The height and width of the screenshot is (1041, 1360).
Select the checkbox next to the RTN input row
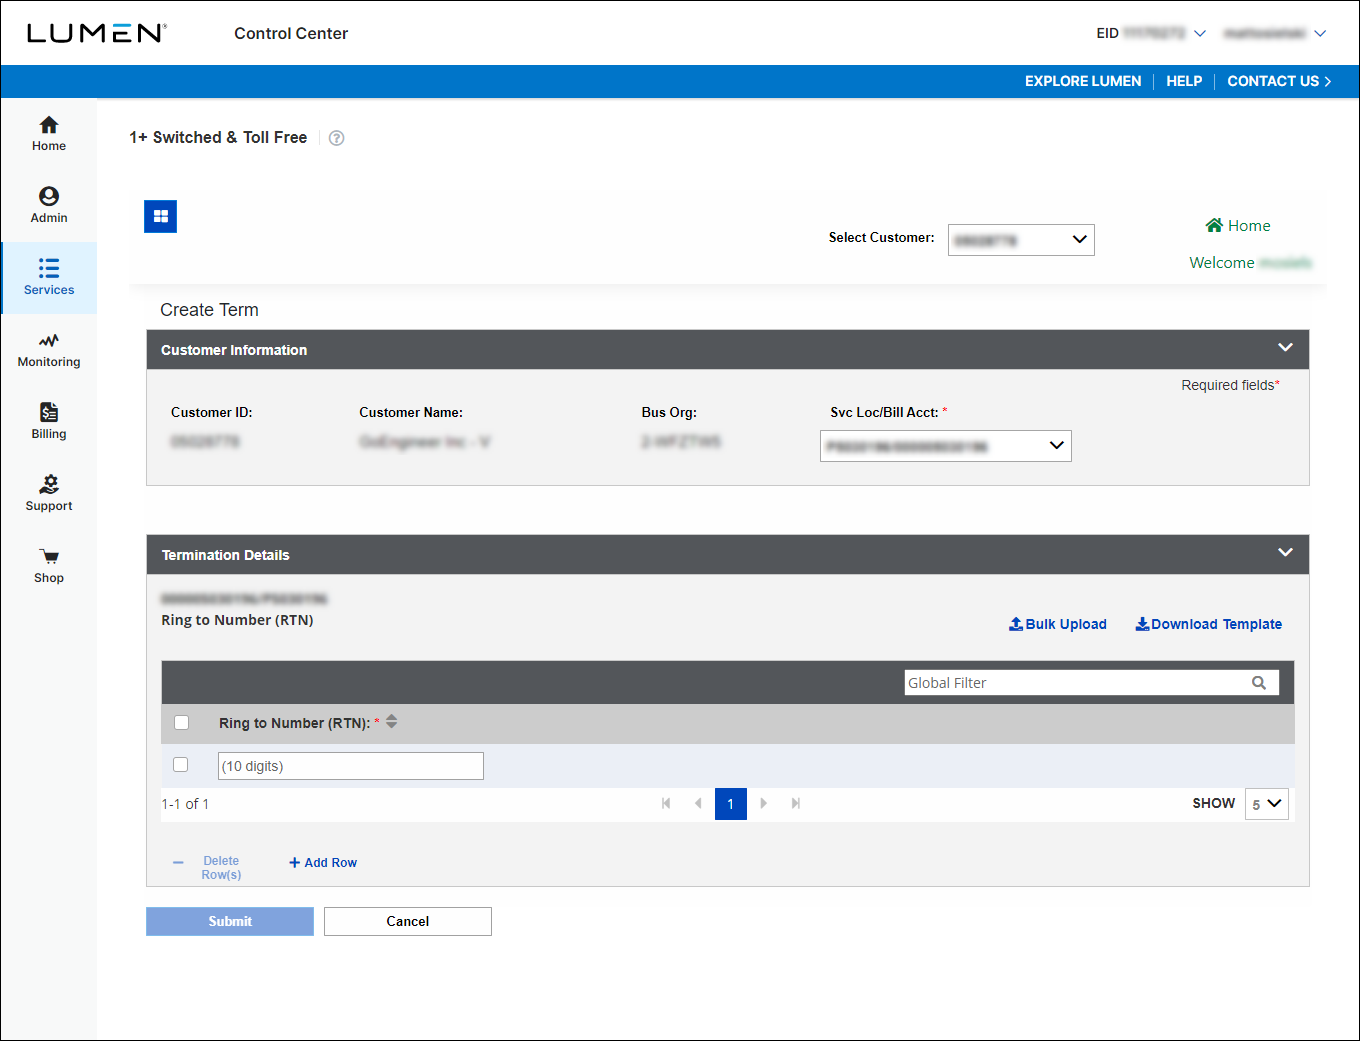pyautogui.click(x=180, y=764)
